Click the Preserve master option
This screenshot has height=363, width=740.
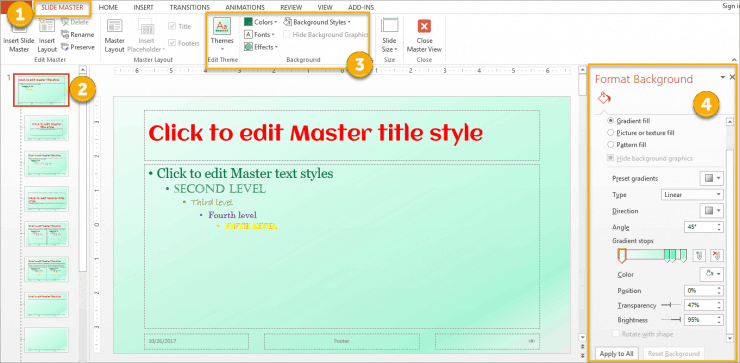77,47
